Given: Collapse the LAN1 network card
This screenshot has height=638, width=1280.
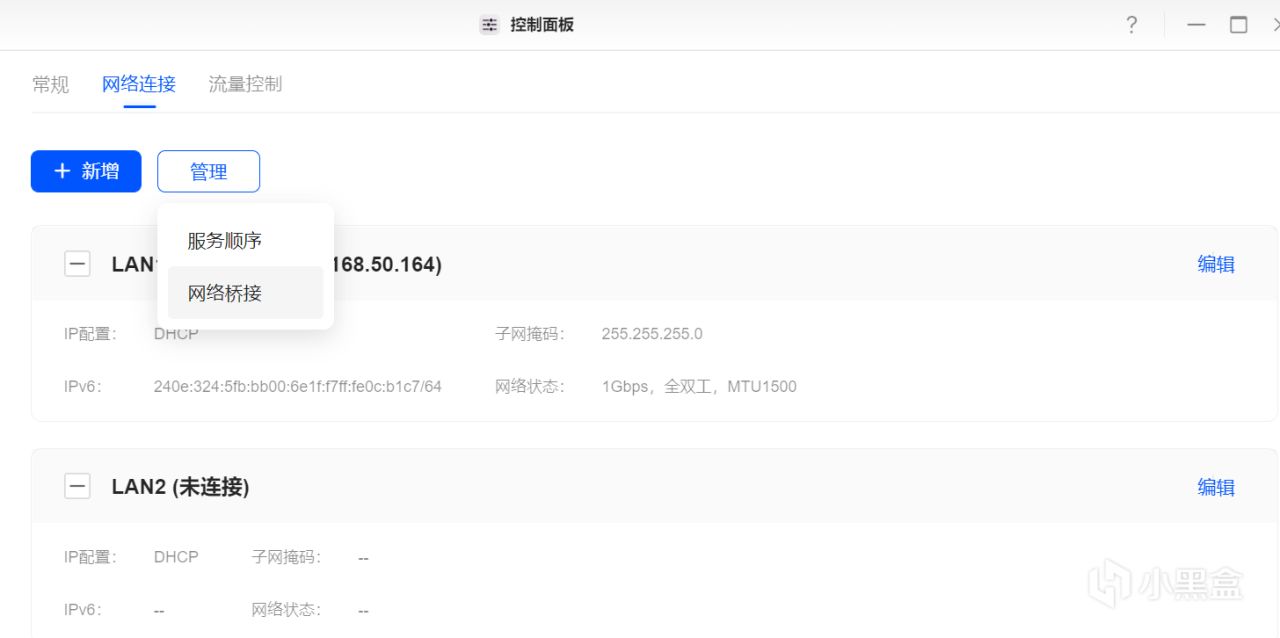Looking at the screenshot, I should tap(77, 264).
